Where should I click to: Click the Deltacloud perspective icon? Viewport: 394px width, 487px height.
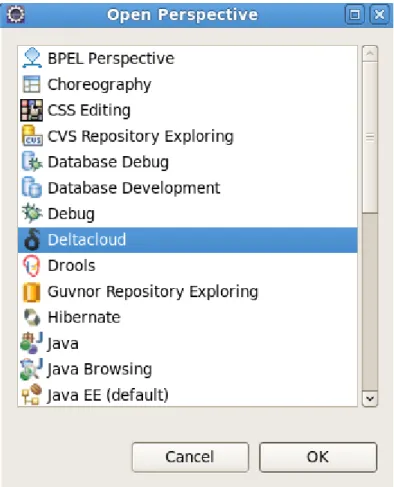(32, 239)
